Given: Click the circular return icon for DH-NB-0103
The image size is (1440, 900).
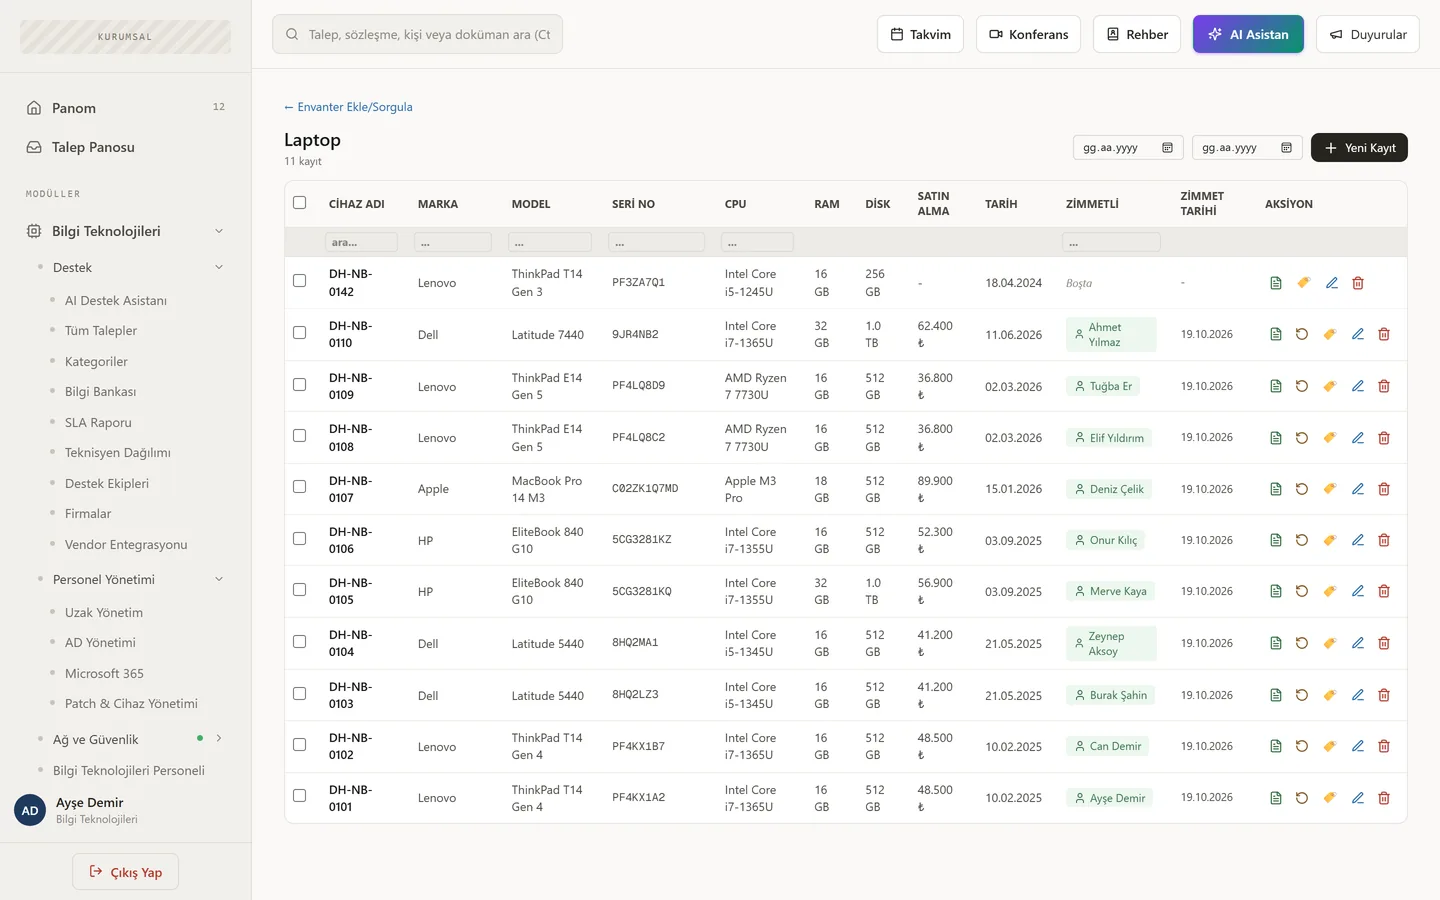Looking at the screenshot, I should (x=1302, y=695).
